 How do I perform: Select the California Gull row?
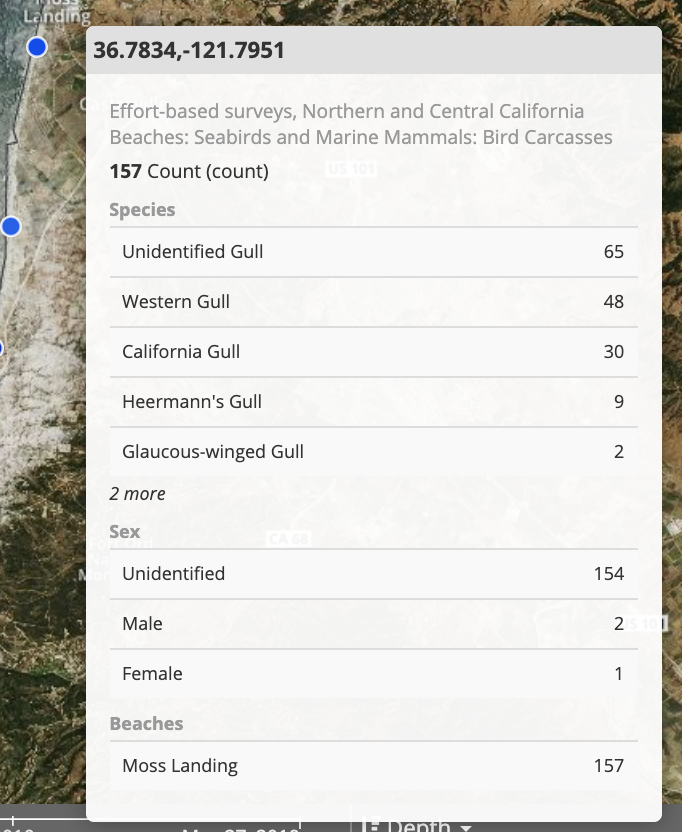tap(374, 352)
